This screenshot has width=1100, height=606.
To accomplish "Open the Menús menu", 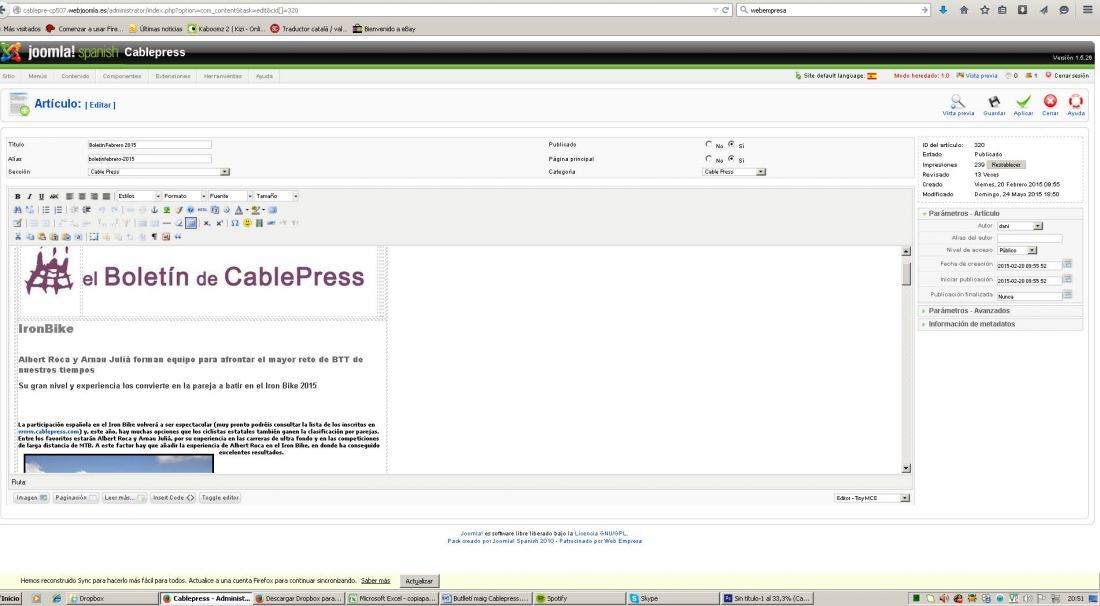I will tap(37, 76).
